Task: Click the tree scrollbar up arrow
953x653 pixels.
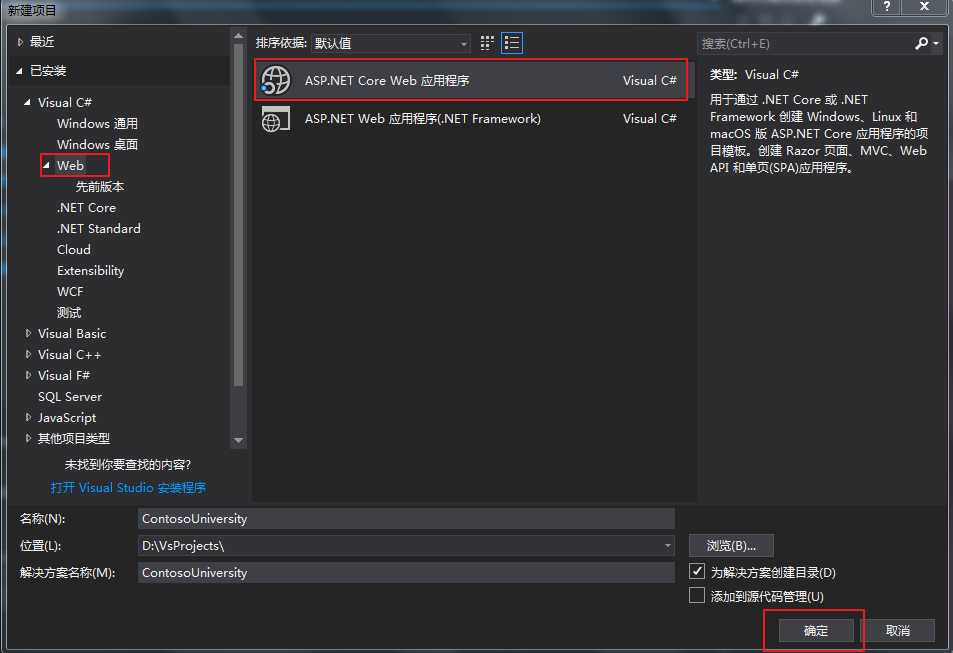Action: [238, 36]
